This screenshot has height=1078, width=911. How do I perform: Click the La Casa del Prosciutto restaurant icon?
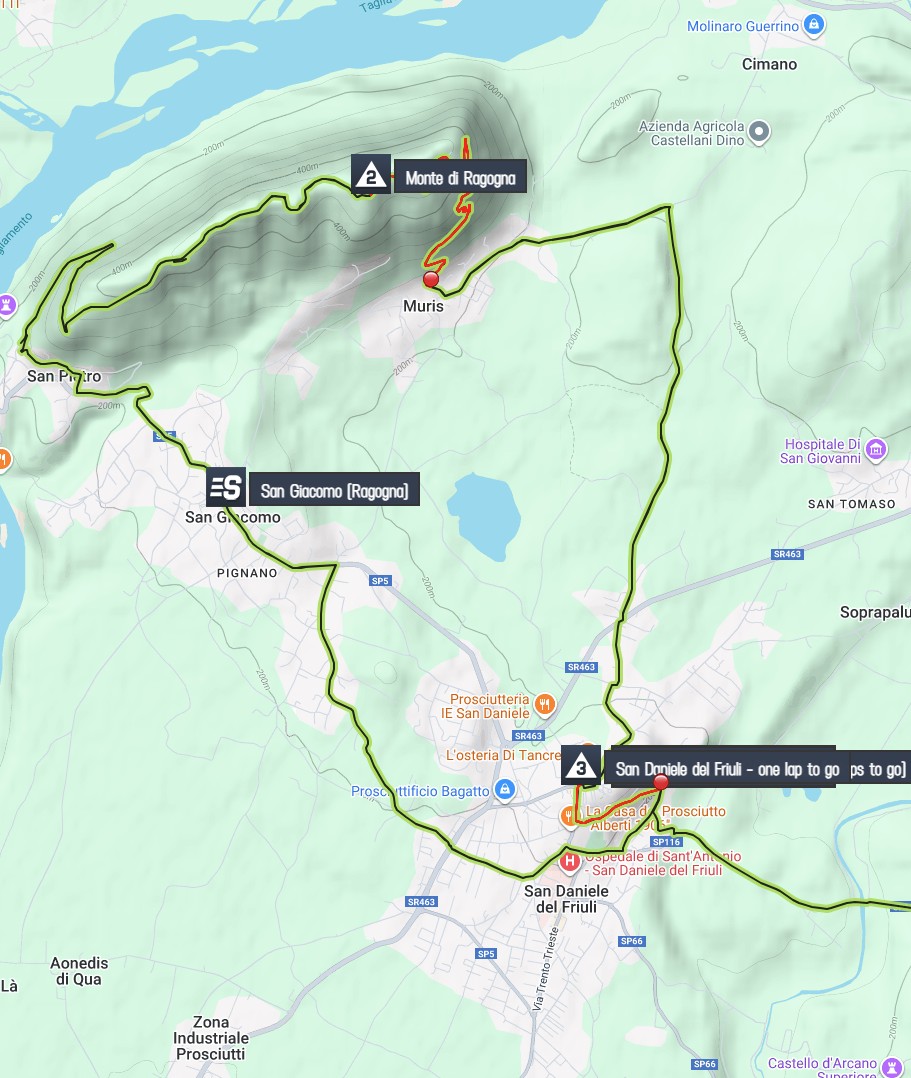tap(570, 816)
